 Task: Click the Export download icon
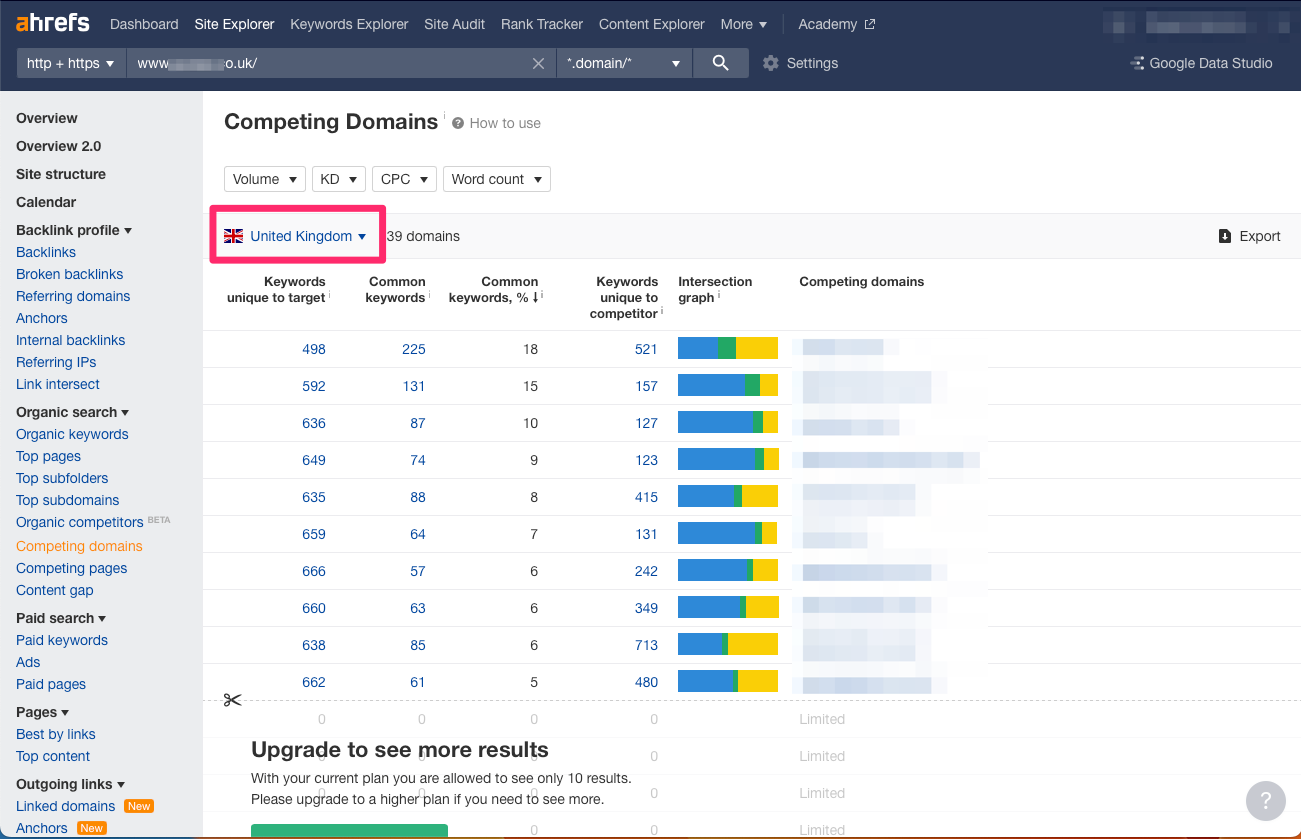(1225, 236)
